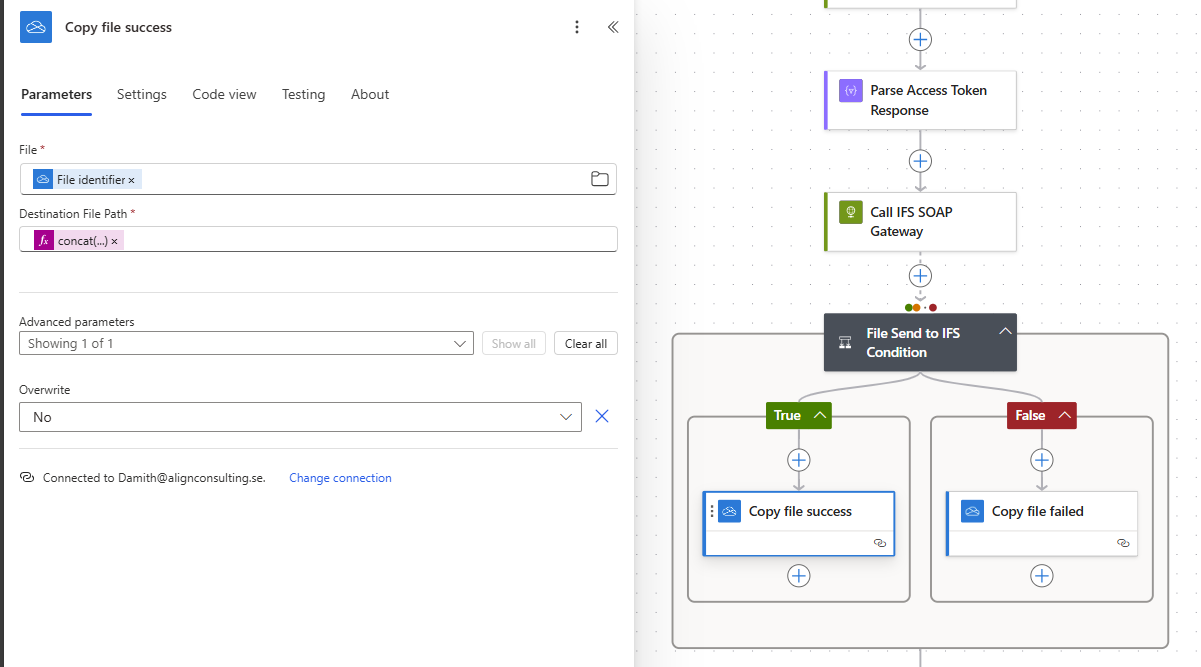This screenshot has width=1201, height=667.
Task: Switch to the Code view tab
Action: 224,94
